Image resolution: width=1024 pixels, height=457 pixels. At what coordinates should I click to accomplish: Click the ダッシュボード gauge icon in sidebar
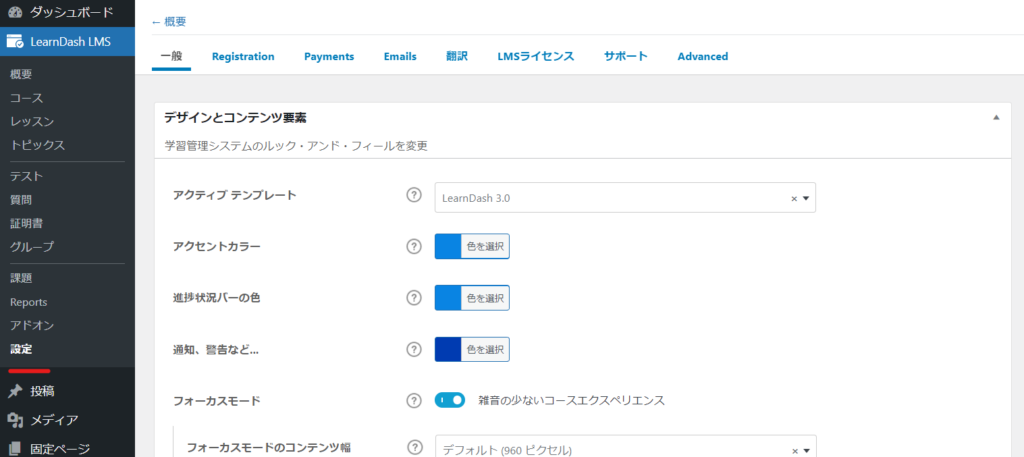click(15, 13)
